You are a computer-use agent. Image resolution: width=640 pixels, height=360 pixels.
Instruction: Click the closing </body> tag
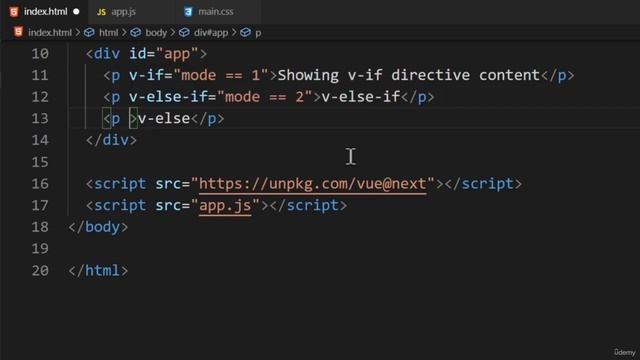coord(98,227)
